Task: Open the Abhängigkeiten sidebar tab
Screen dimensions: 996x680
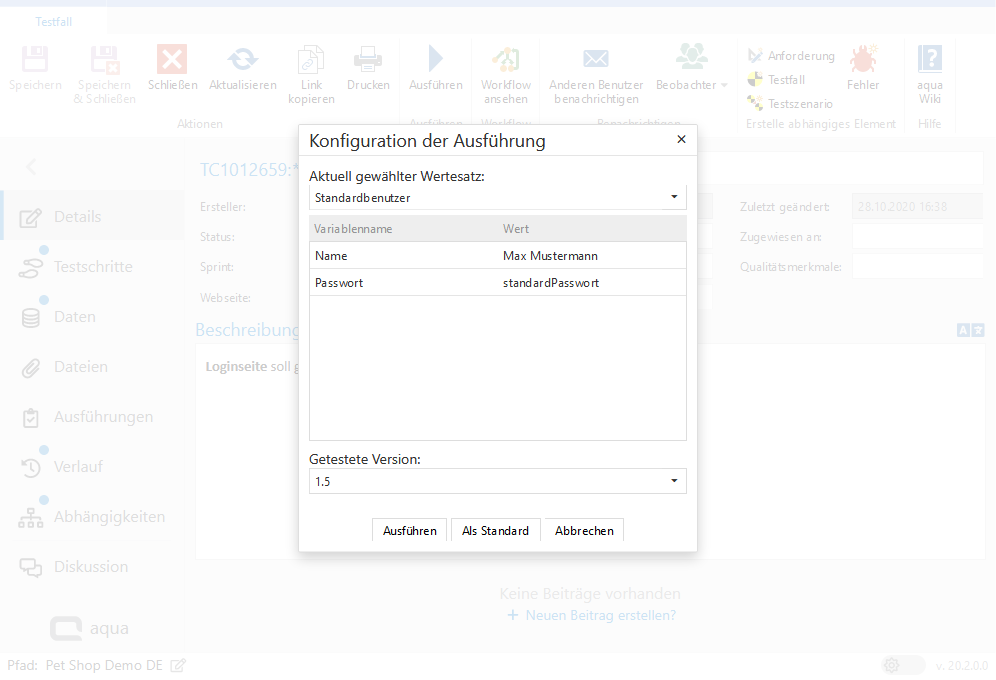Action: [109, 517]
